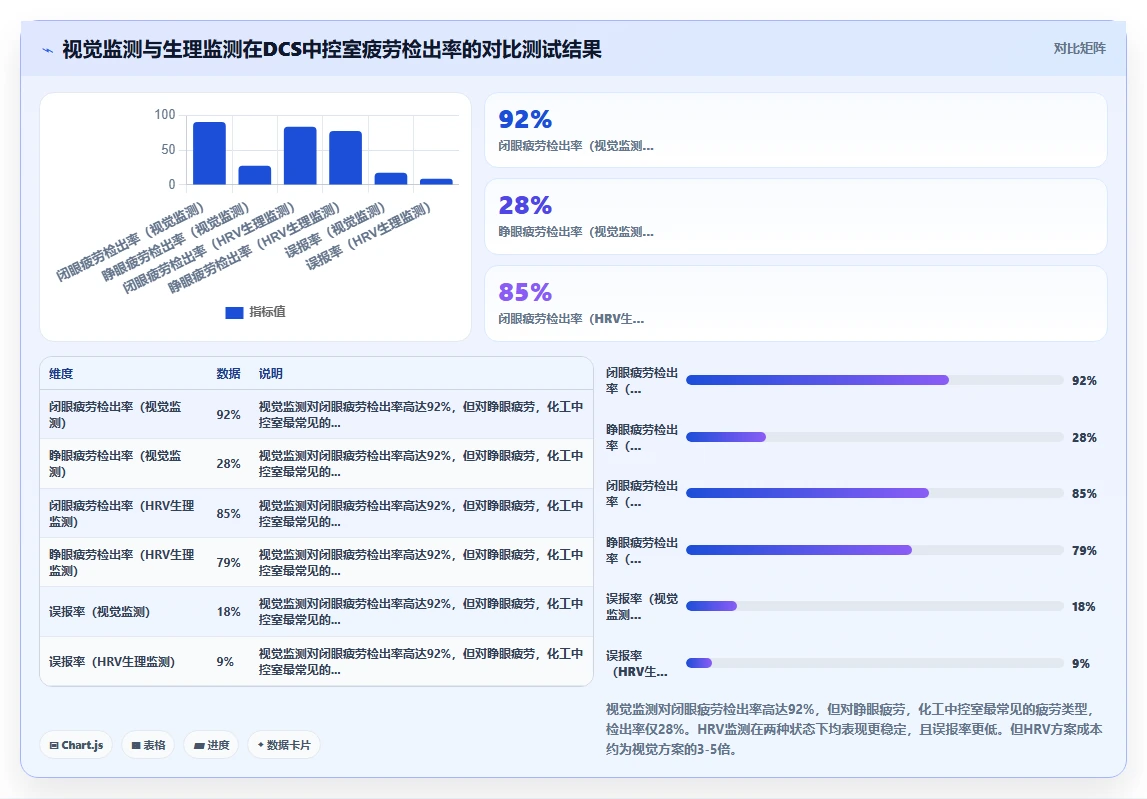Click the 说明 column header
1147x799 pixels.
pyautogui.click(x=271, y=373)
